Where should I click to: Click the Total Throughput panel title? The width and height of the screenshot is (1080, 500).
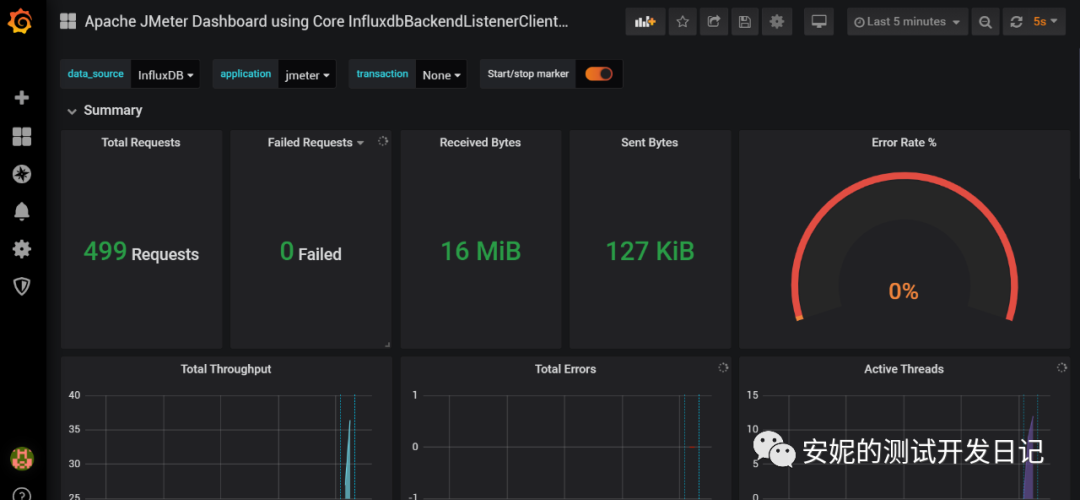click(226, 368)
